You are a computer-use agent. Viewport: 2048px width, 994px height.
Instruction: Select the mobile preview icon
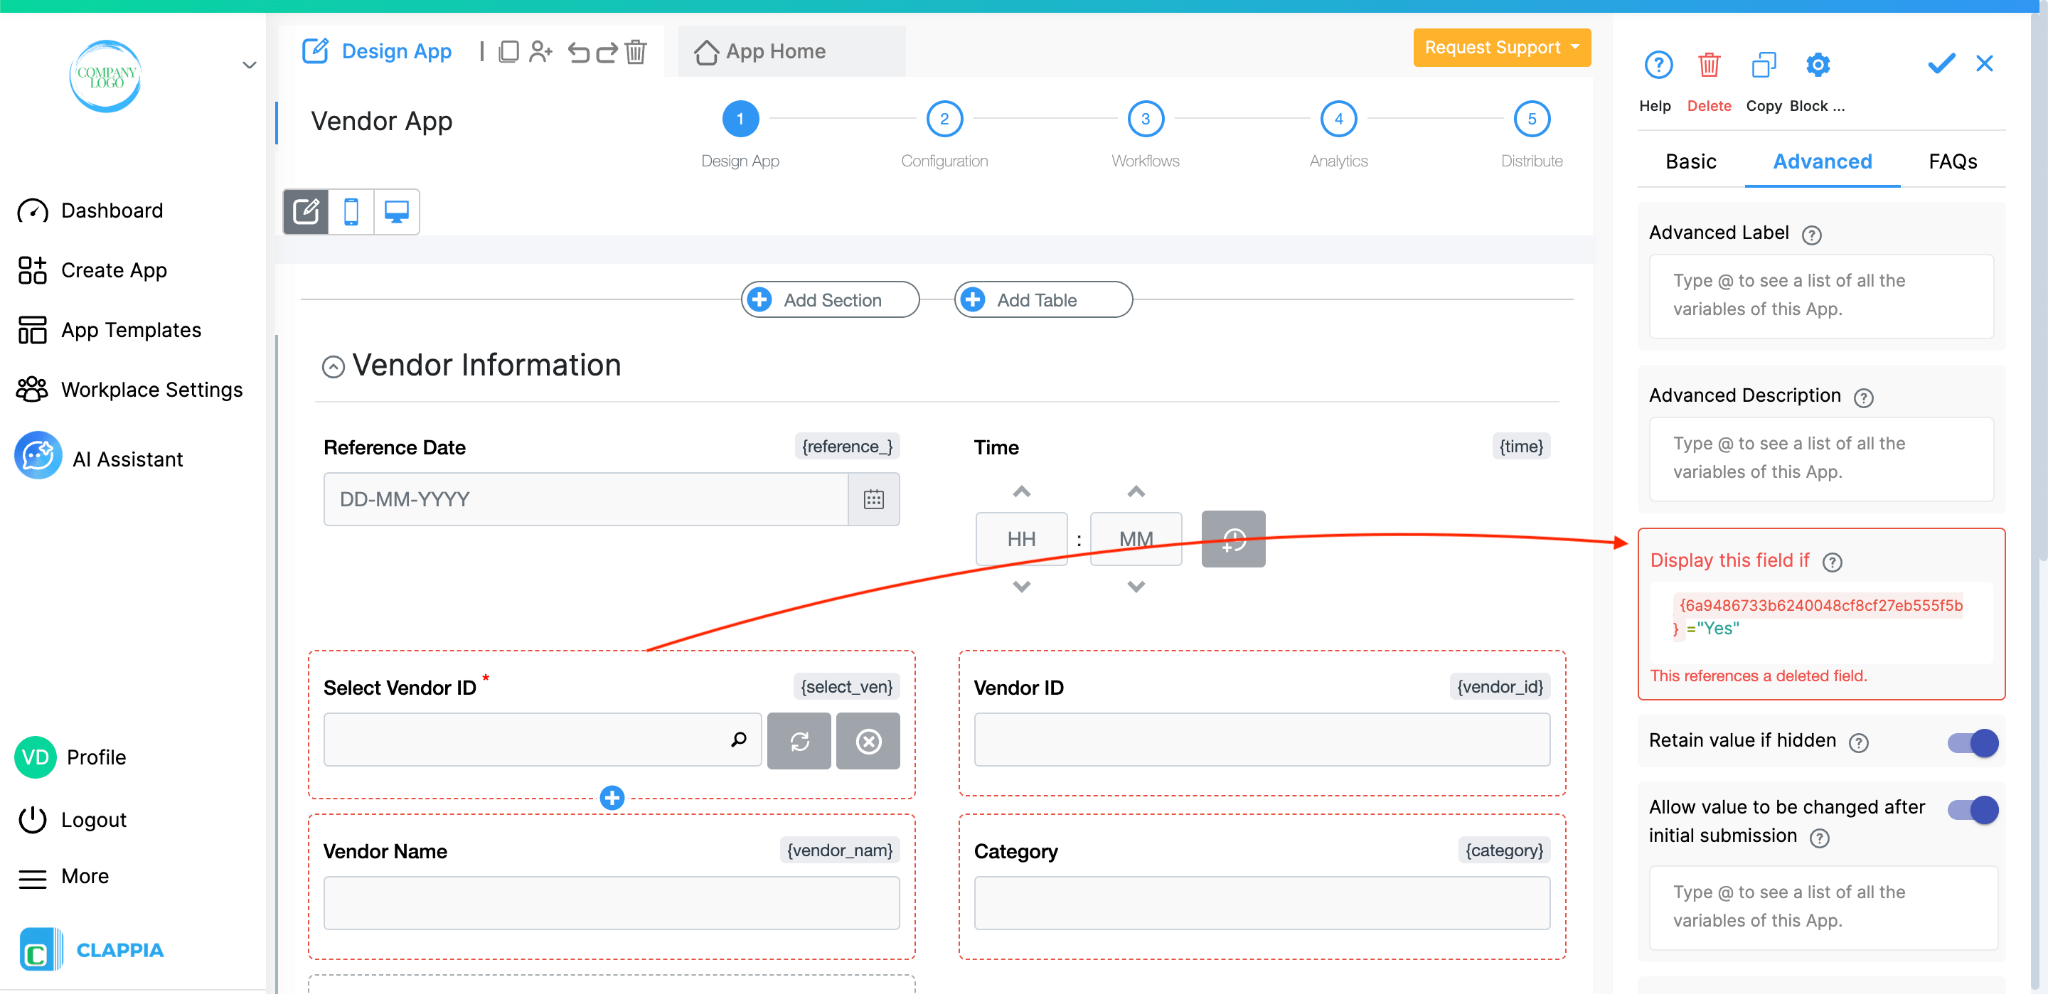tap(351, 212)
